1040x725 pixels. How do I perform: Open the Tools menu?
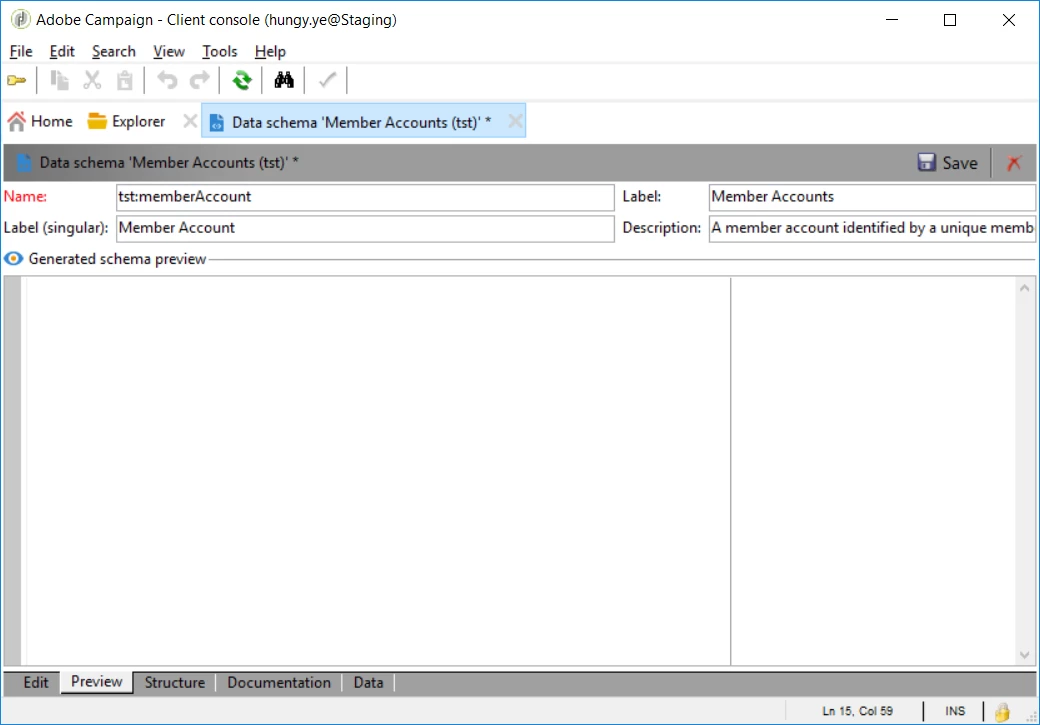220,52
